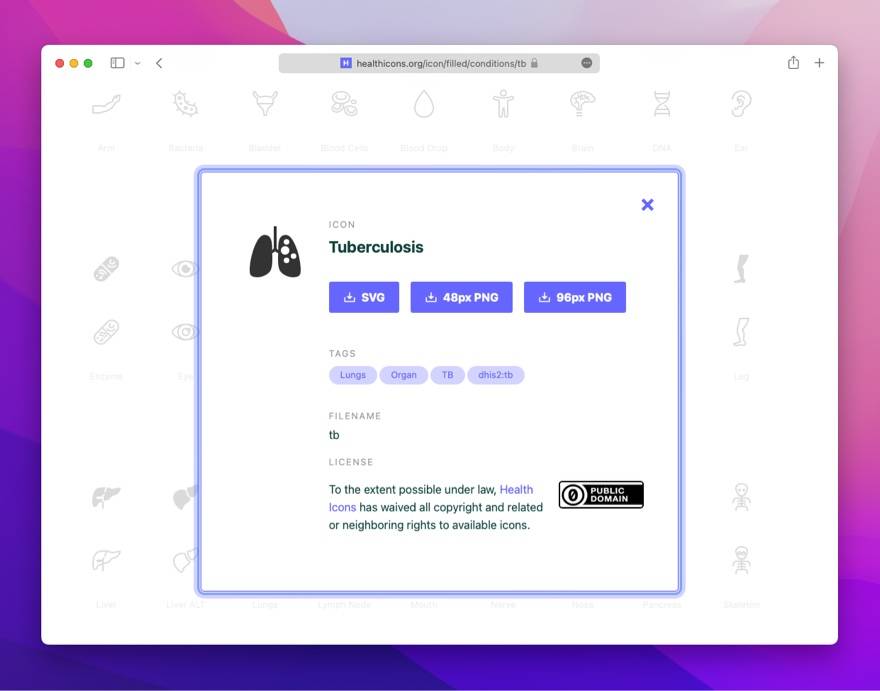Select the Lungs tag
880x691 pixels.
coord(352,375)
